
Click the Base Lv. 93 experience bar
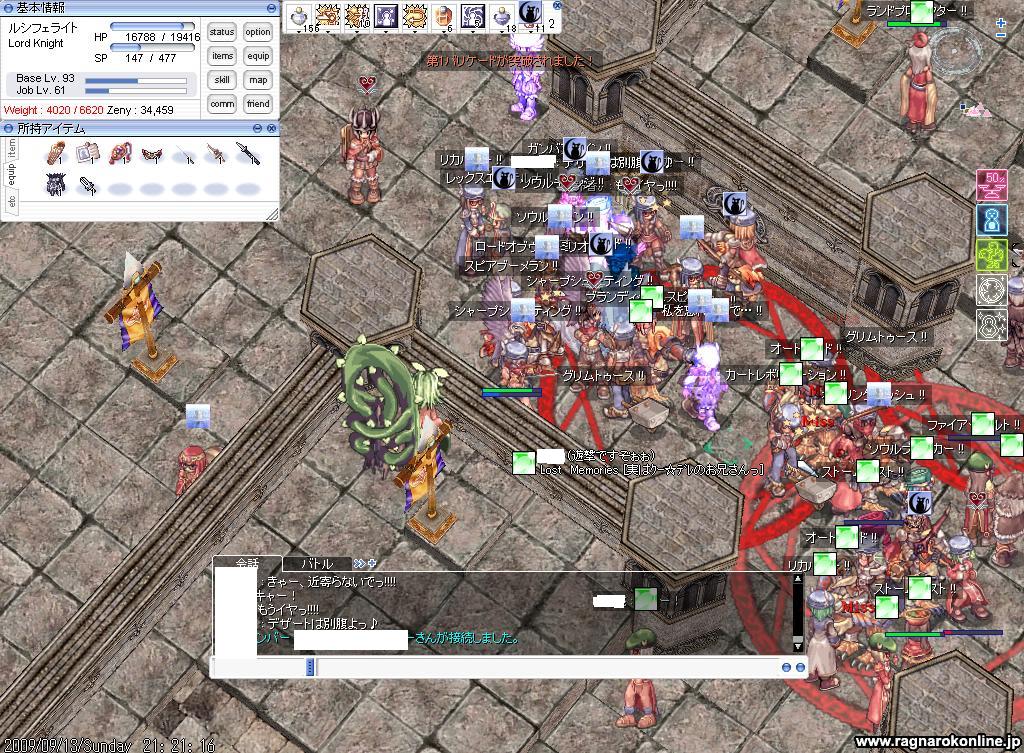(x=136, y=81)
